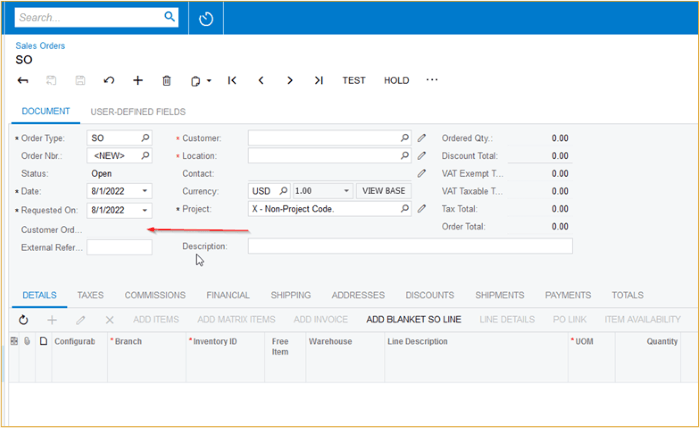
Task: Expand the Requested On date dropdown
Action: 145,210
